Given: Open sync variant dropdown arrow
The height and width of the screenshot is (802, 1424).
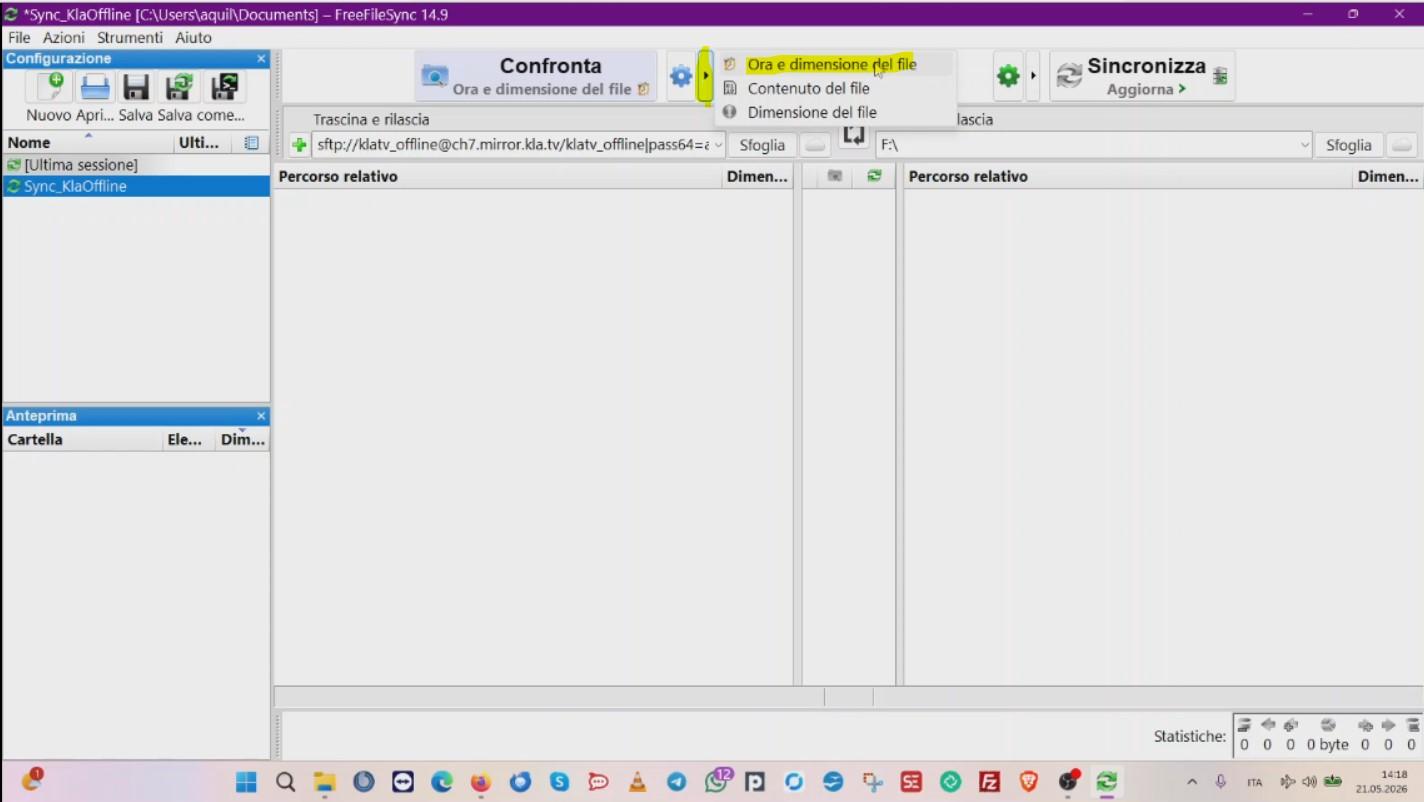Looking at the screenshot, I should click(x=1033, y=76).
